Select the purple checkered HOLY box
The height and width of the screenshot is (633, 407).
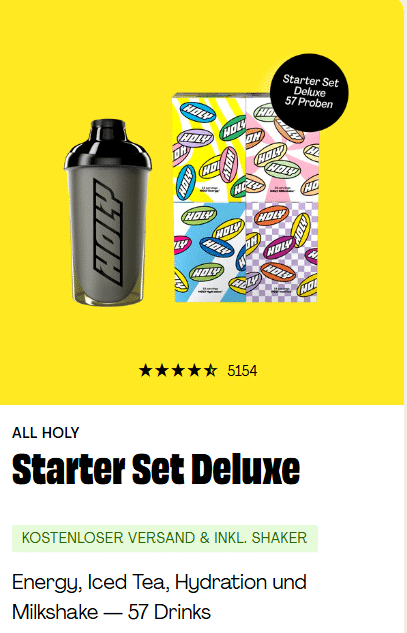282,252
